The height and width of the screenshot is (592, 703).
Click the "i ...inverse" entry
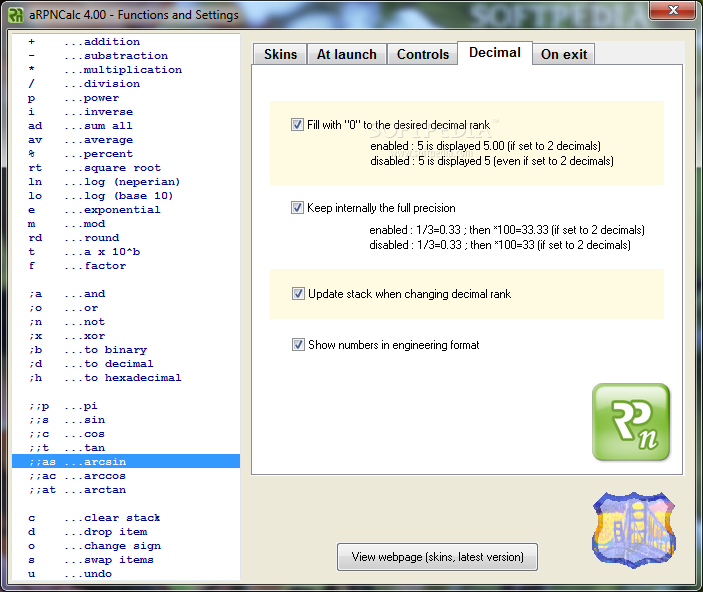pos(126,112)
